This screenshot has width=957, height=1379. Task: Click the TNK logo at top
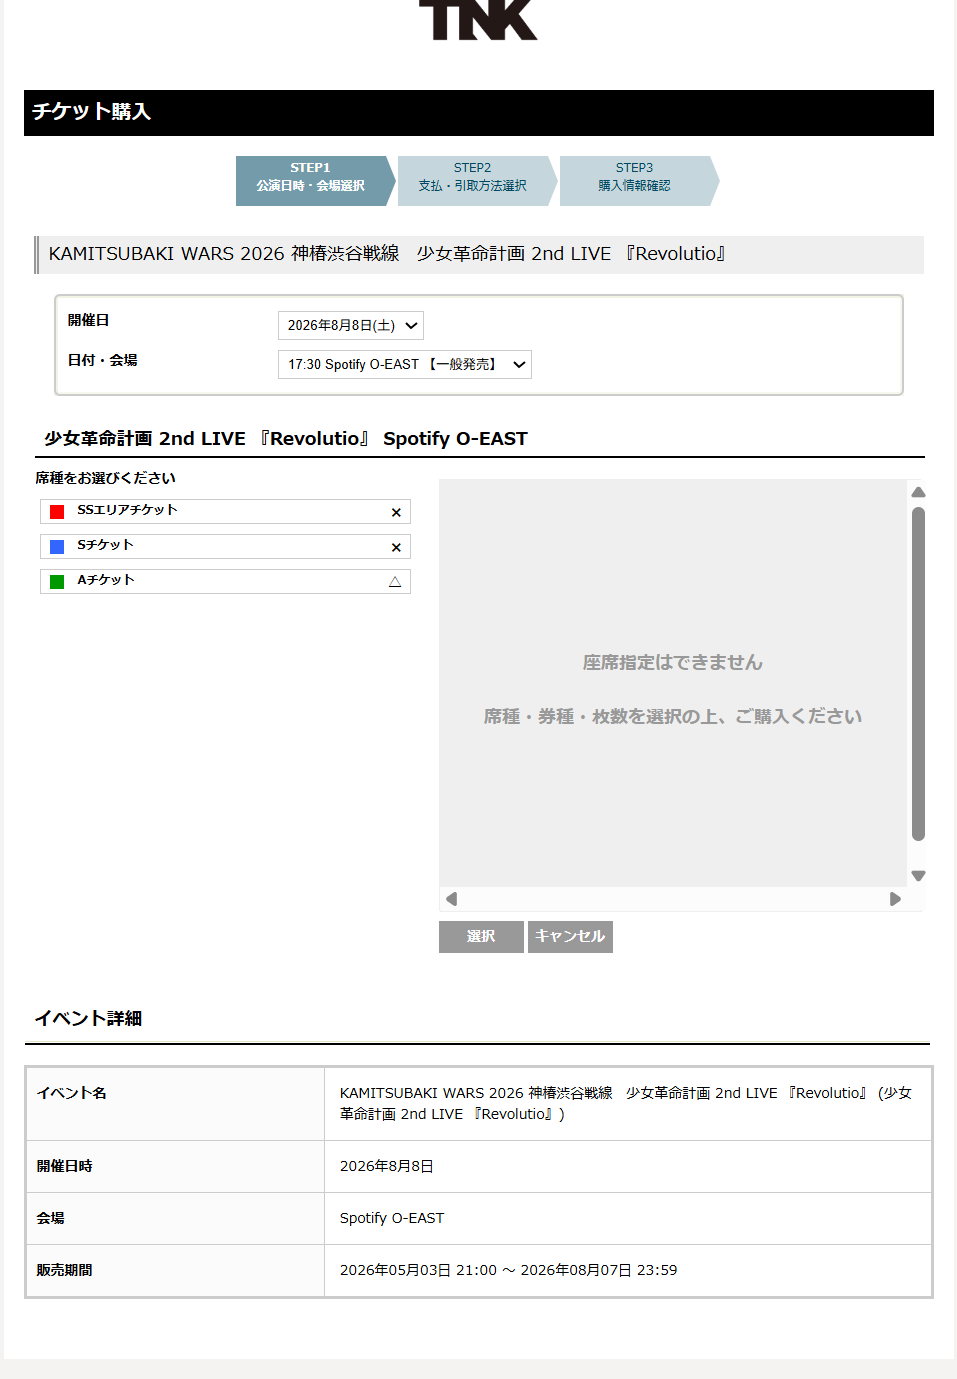click(478, 19)
